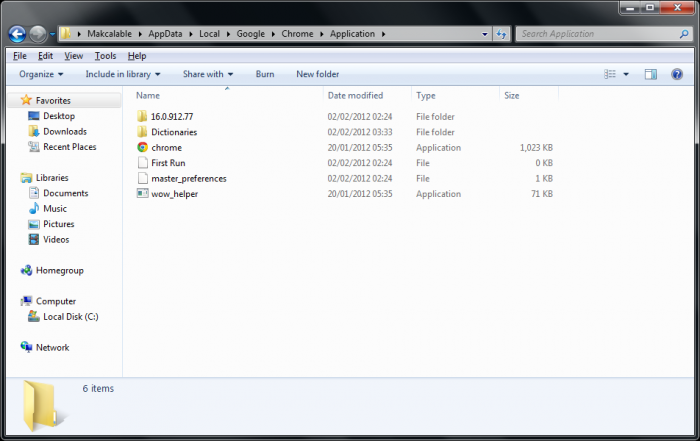Open the View menu
The height and width of the screenshot is (441, 700).
point(74,56)
